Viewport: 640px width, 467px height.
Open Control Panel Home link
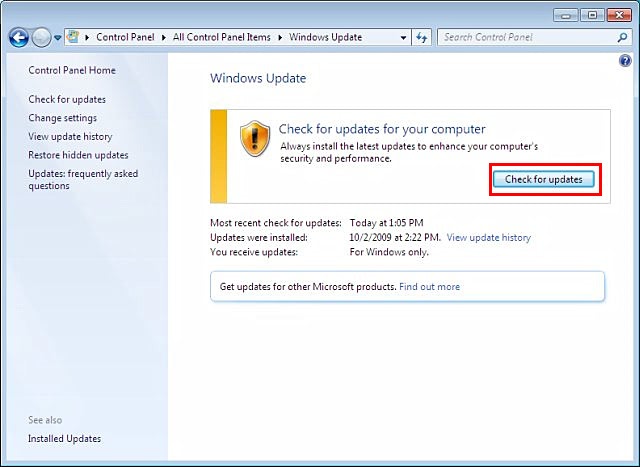click(x=72, y=70)
